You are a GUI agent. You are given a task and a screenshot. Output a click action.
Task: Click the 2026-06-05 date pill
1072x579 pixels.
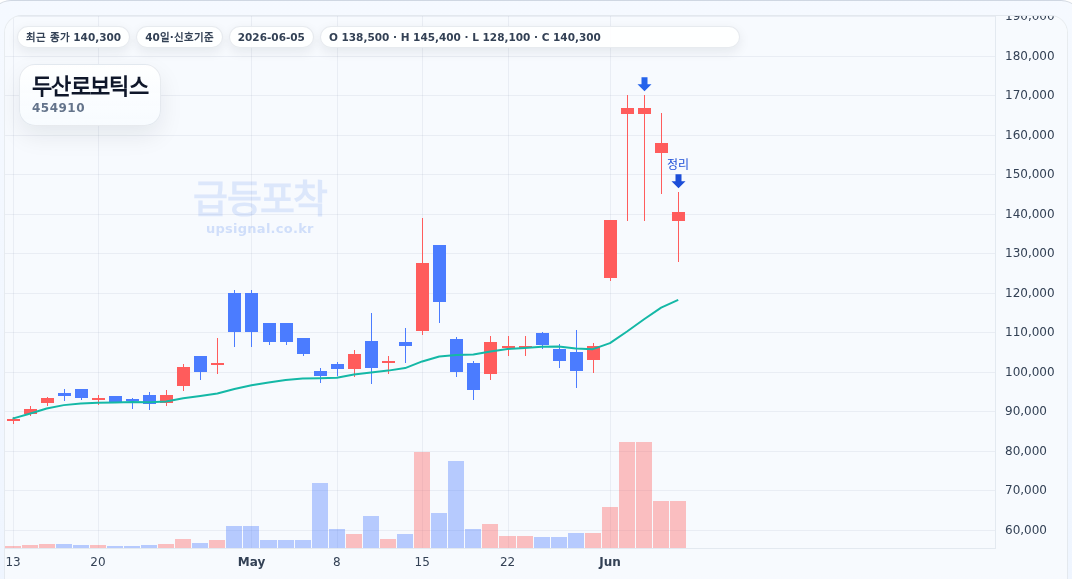point(271,37)
